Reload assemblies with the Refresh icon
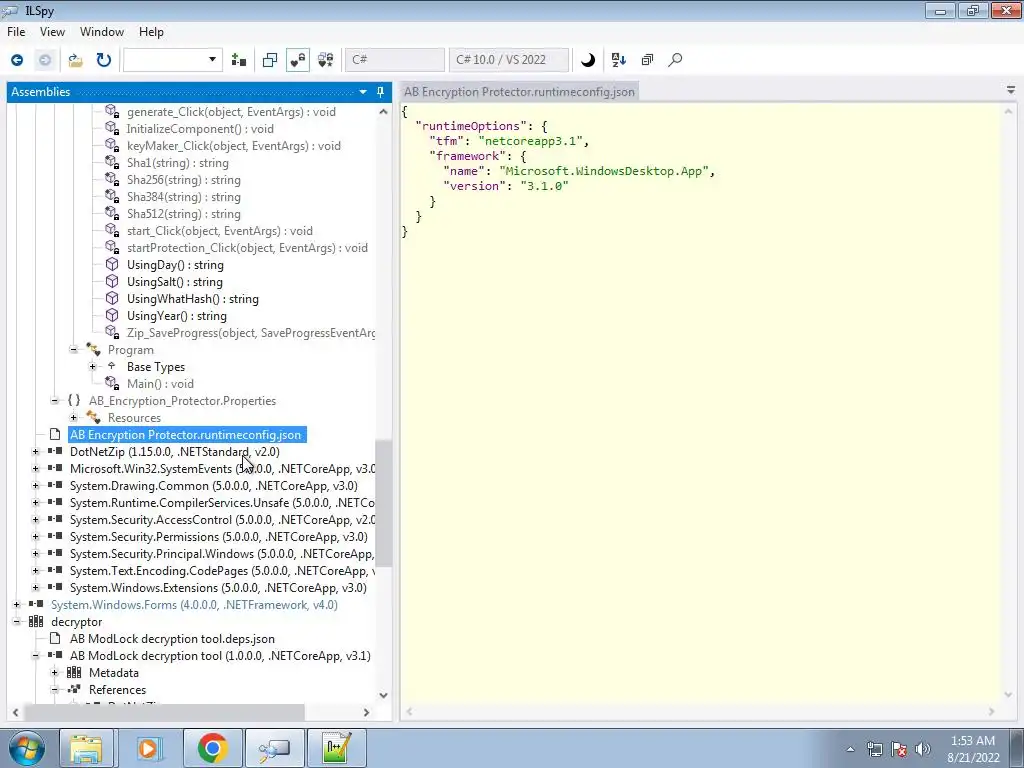This screenshot has width=1024, height=768. click(104, 60)
